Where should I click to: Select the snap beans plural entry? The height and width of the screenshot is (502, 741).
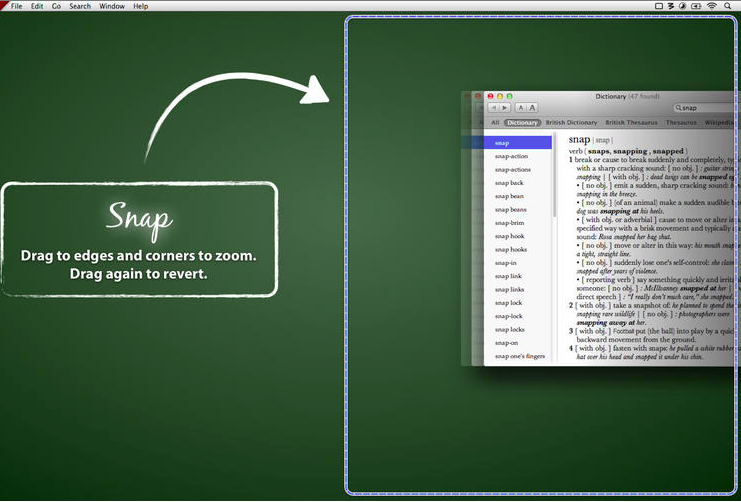coord(510,209)
